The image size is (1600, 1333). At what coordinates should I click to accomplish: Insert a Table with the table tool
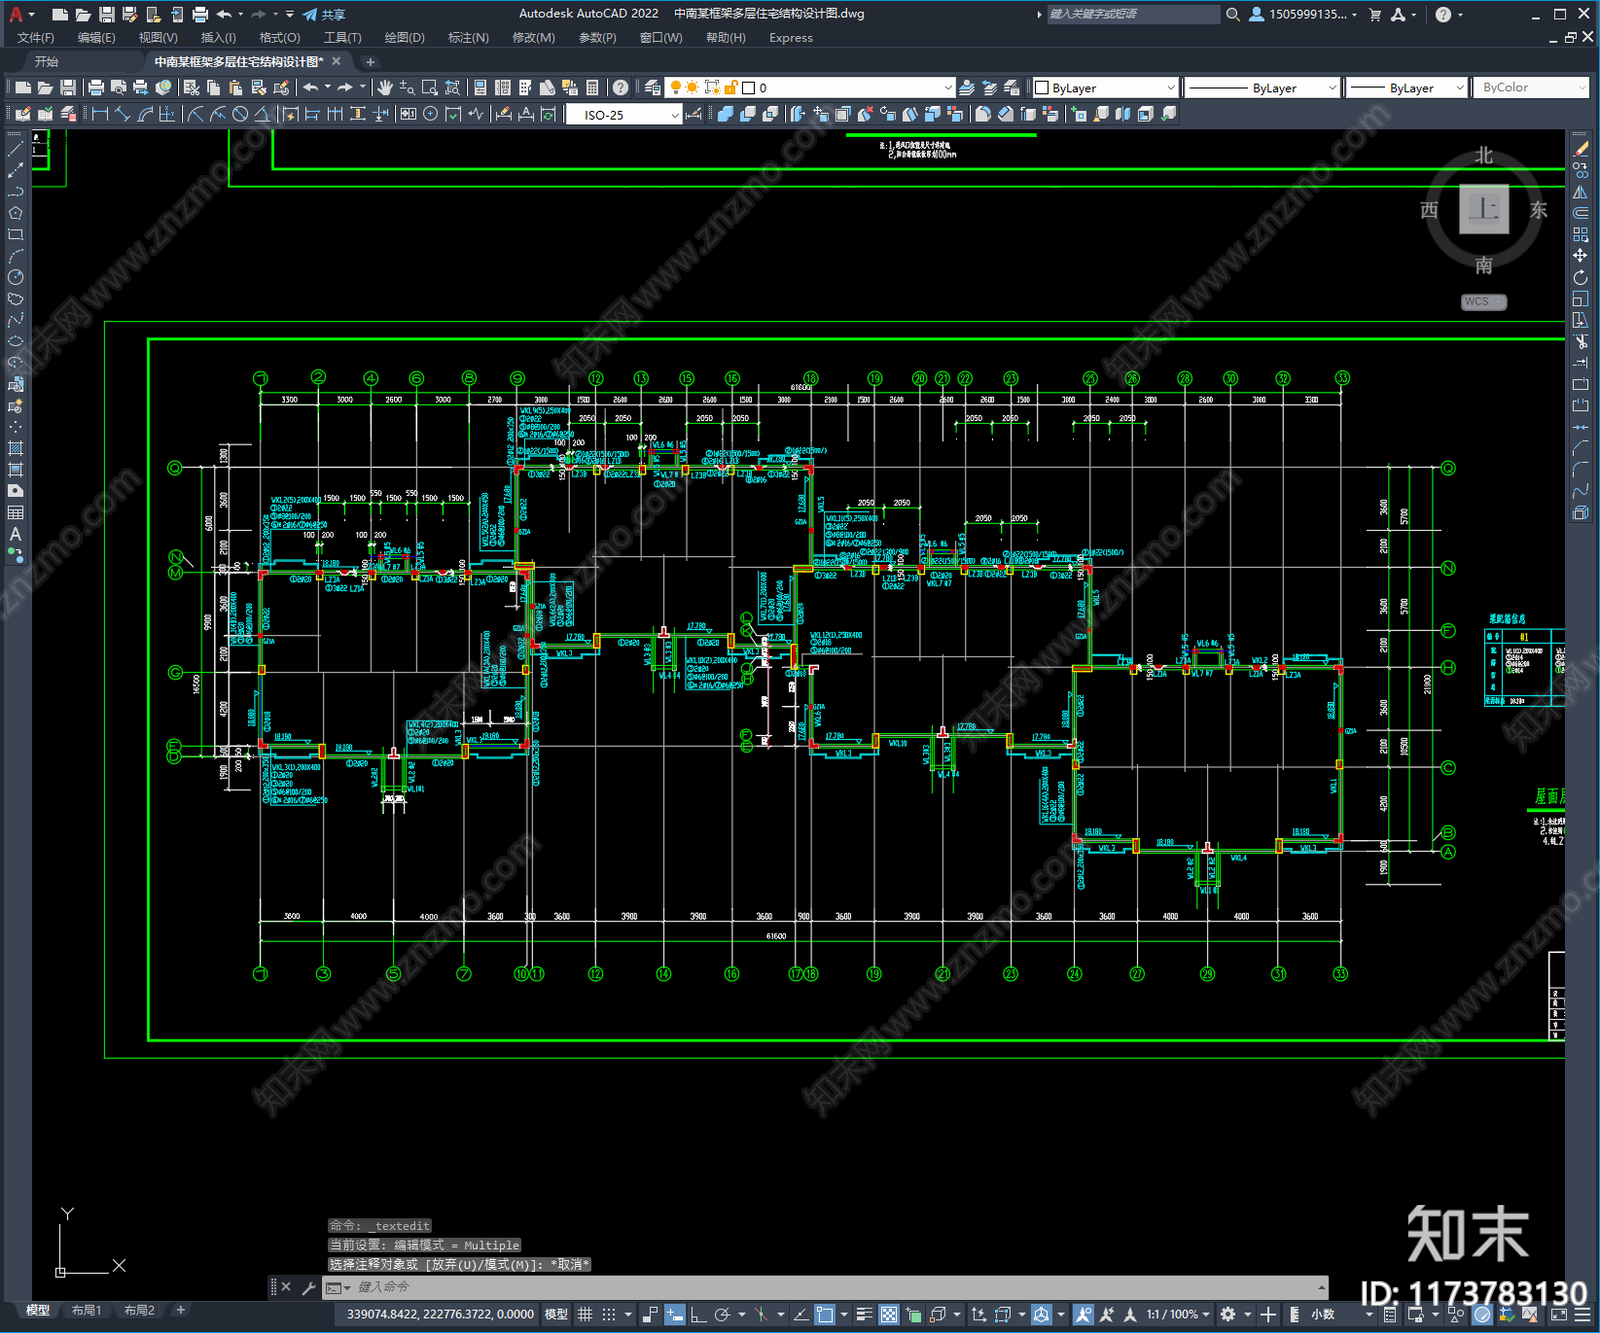pyautogui.click(x=15, y=512)
